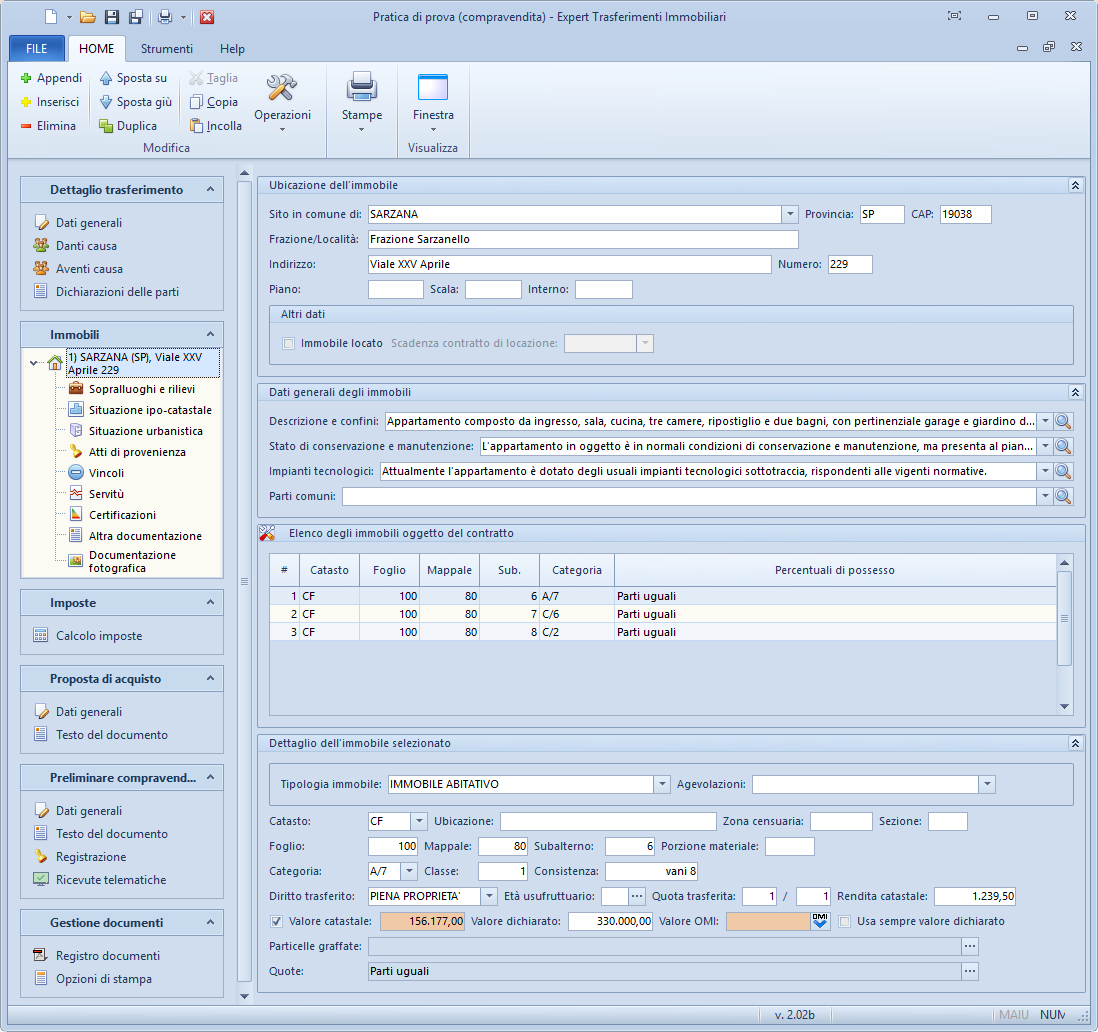Click the Duplica icon in ribbon

click(x=106, y=126)
